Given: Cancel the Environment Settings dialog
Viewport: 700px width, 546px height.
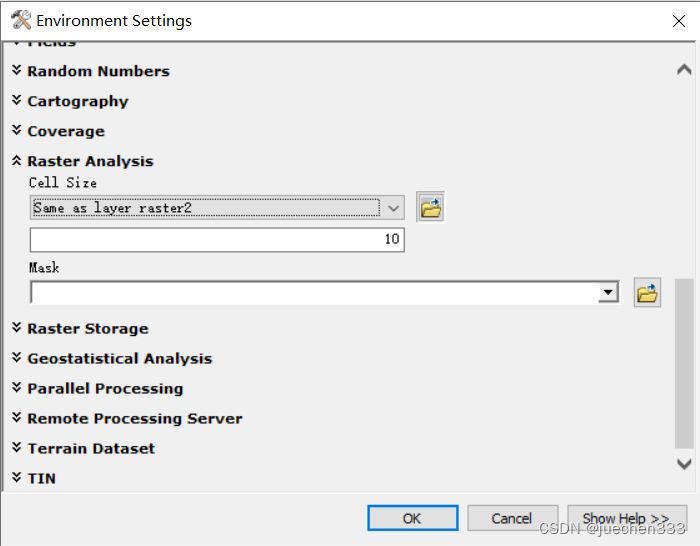Looking at the screenshot, I should tap(512, 518).
